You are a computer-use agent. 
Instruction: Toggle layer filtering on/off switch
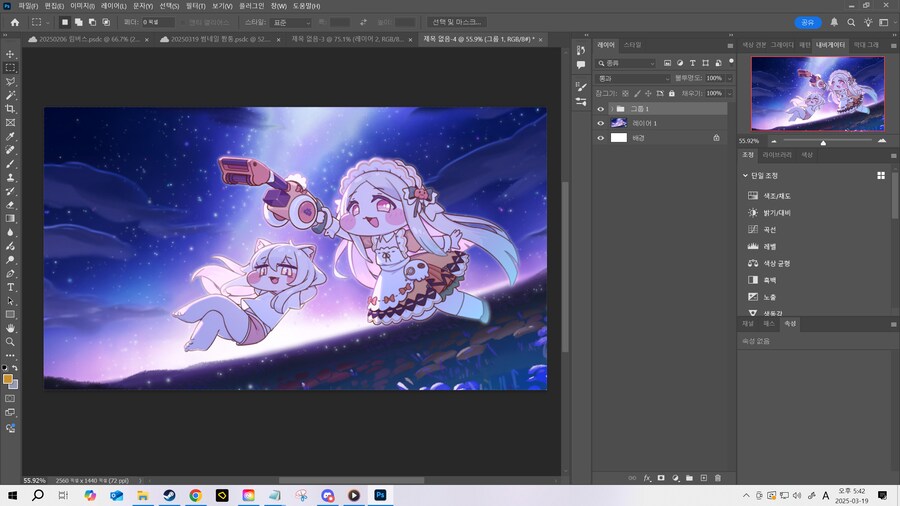pos(731,61)
